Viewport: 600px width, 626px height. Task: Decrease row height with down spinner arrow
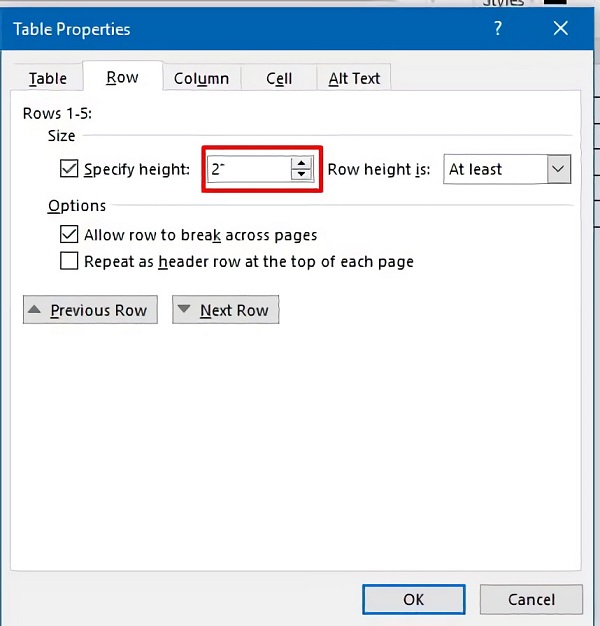click(301, 175)
